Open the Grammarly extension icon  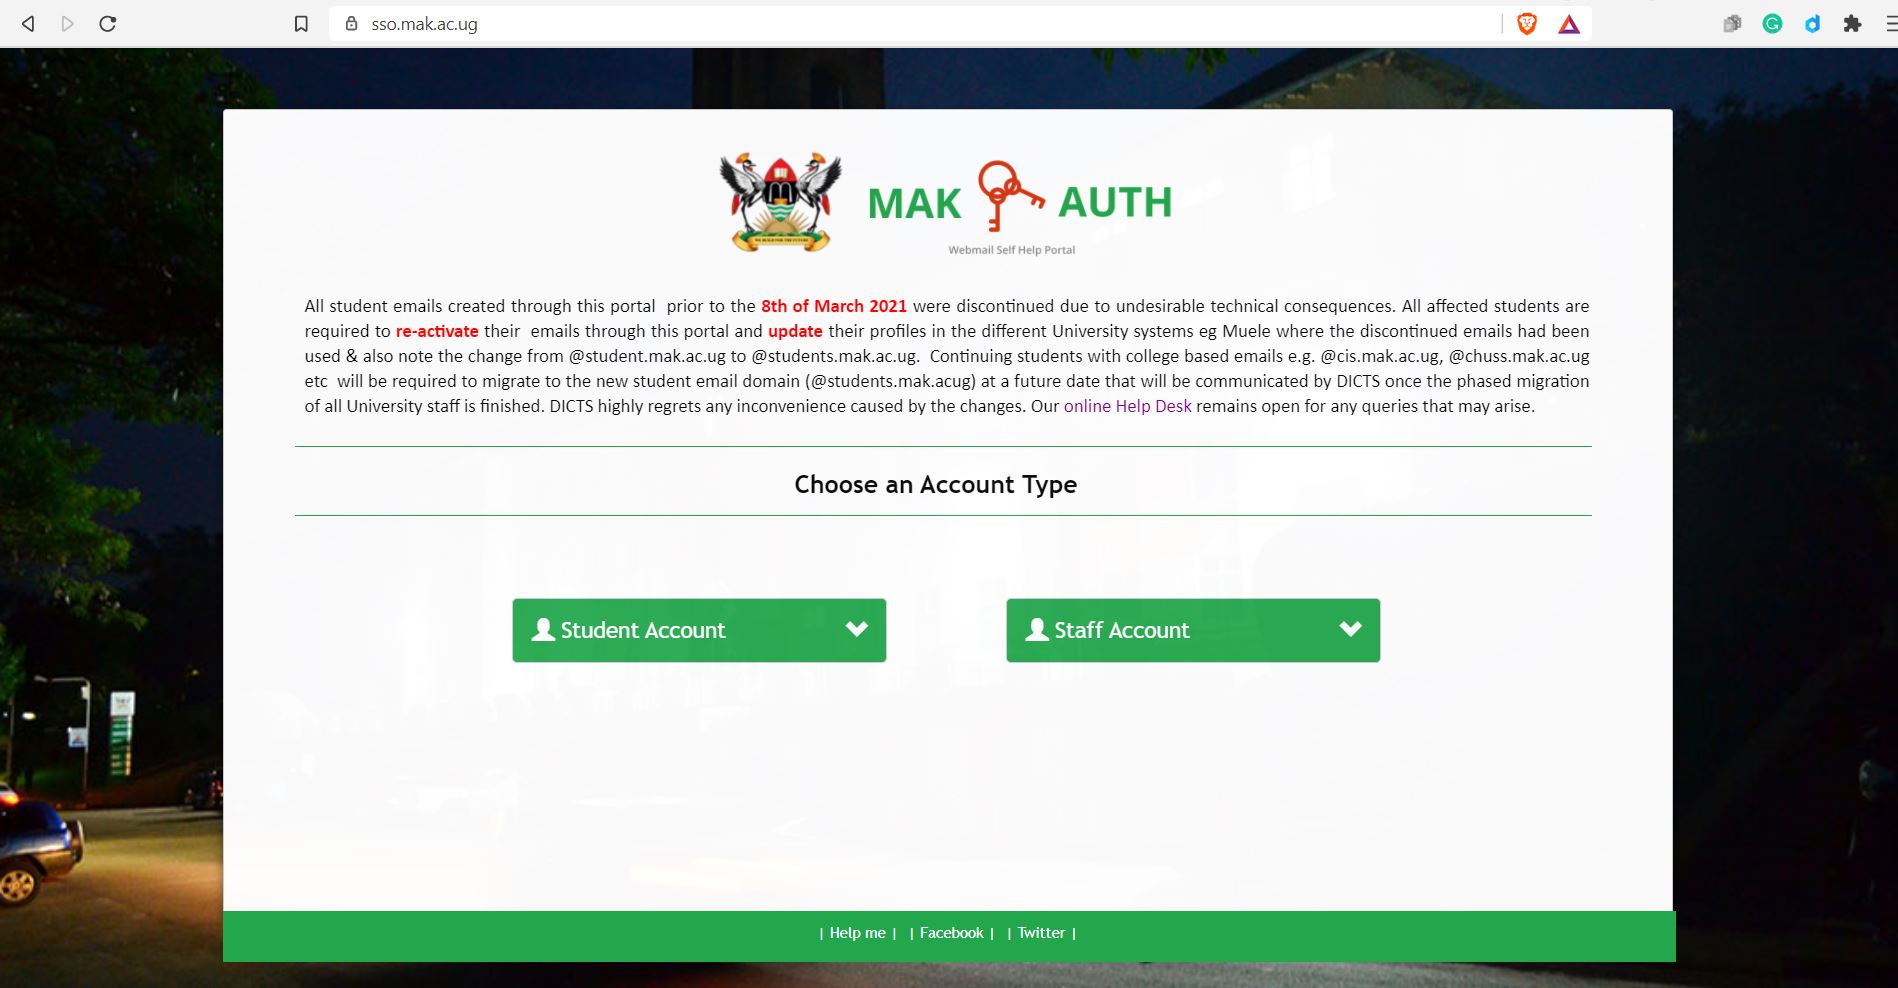[x=1772, y=24]
